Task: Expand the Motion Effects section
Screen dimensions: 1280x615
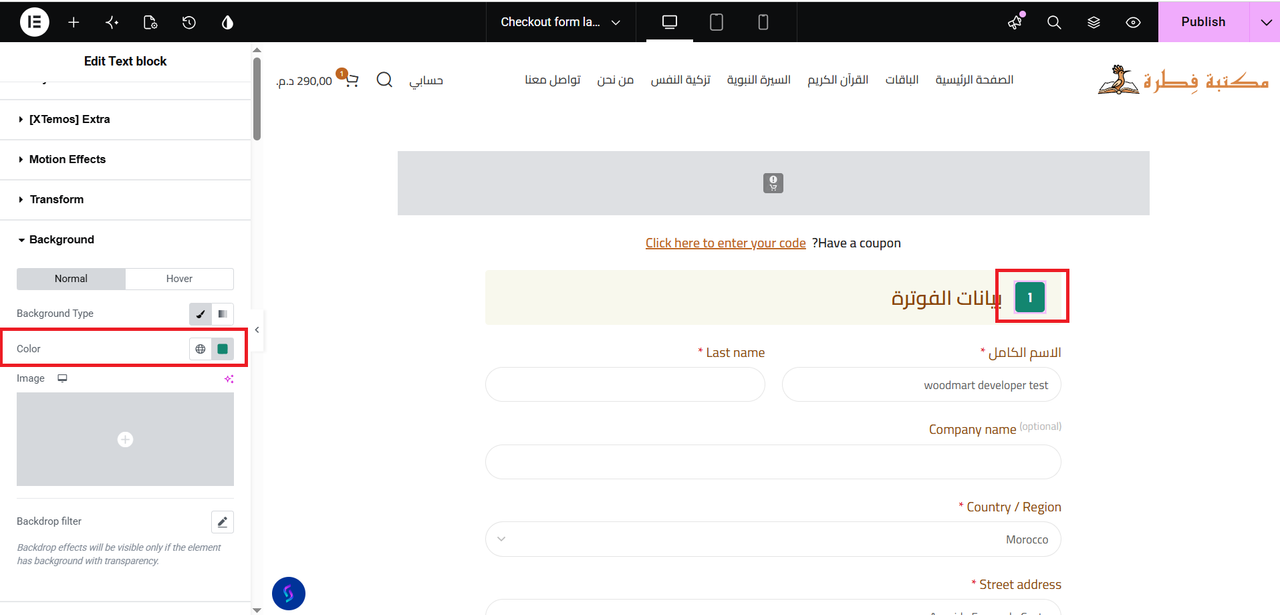Action: pyautogui.click(x=125, y=160)
